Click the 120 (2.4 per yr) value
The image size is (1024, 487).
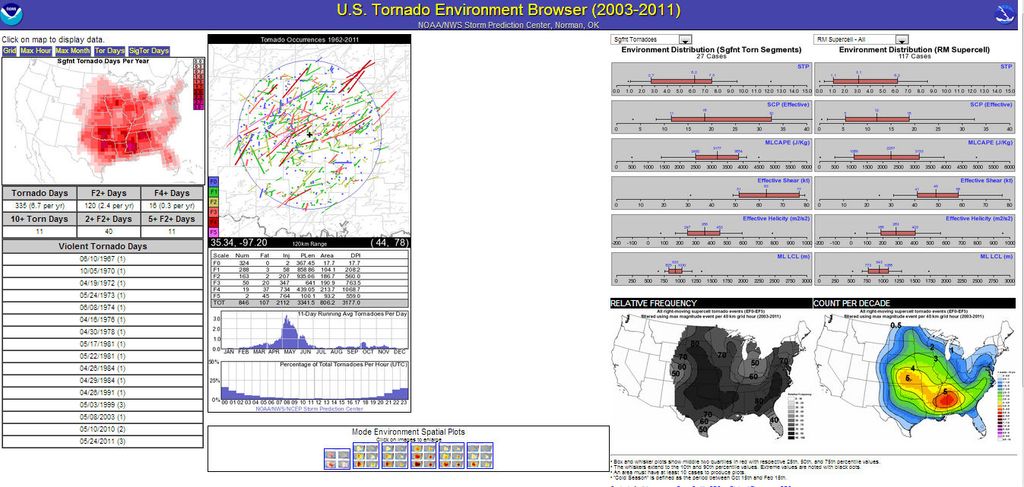tap(109, 206)
